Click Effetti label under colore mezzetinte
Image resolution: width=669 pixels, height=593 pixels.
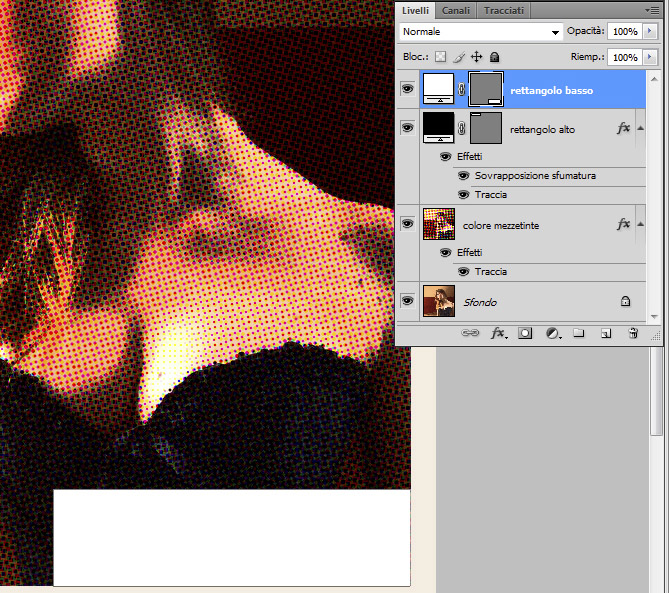pyautogui.click(x=469, y=253)
